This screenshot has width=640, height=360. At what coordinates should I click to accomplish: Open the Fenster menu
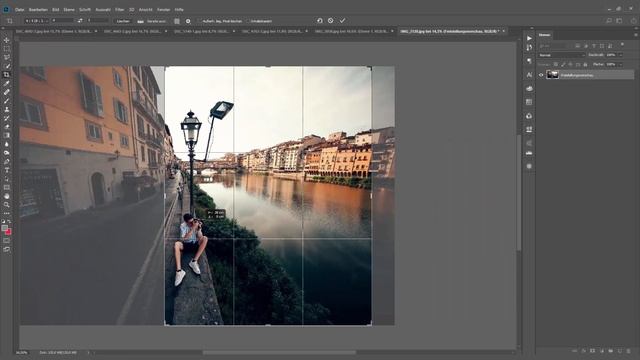[x=164, y=9]
